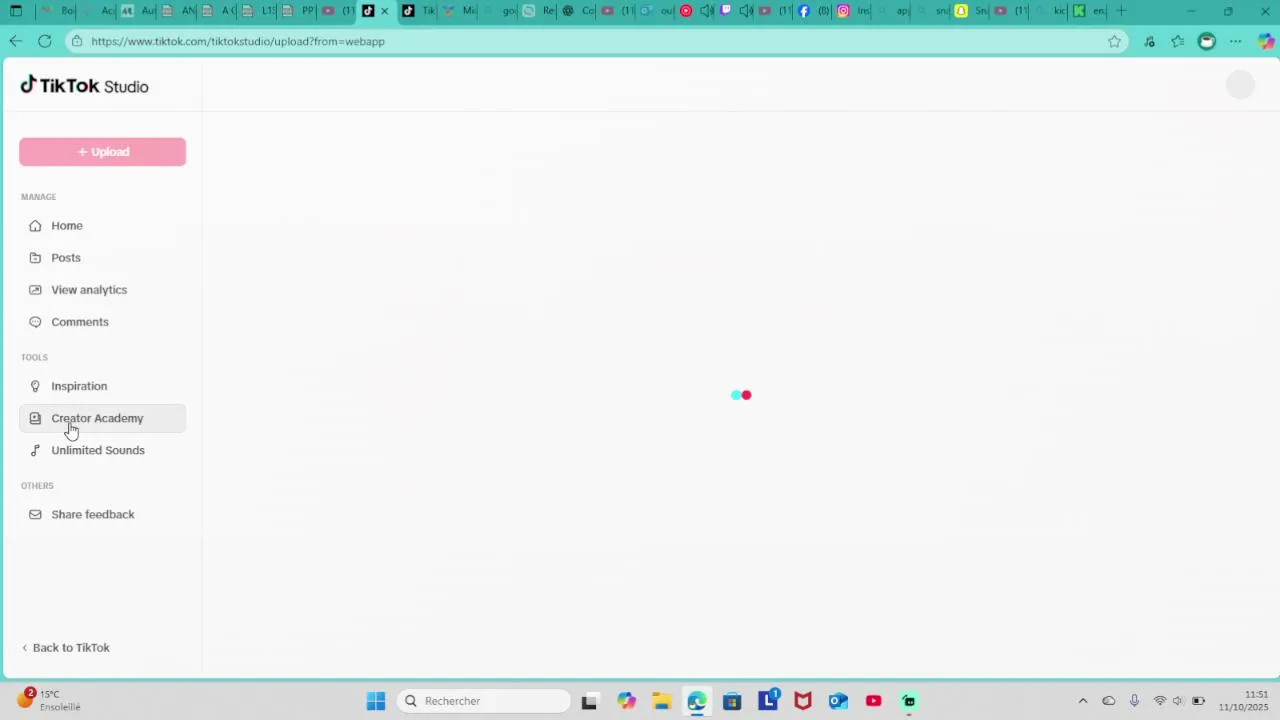Open clock showing 11:51

tap(1243, 701)
